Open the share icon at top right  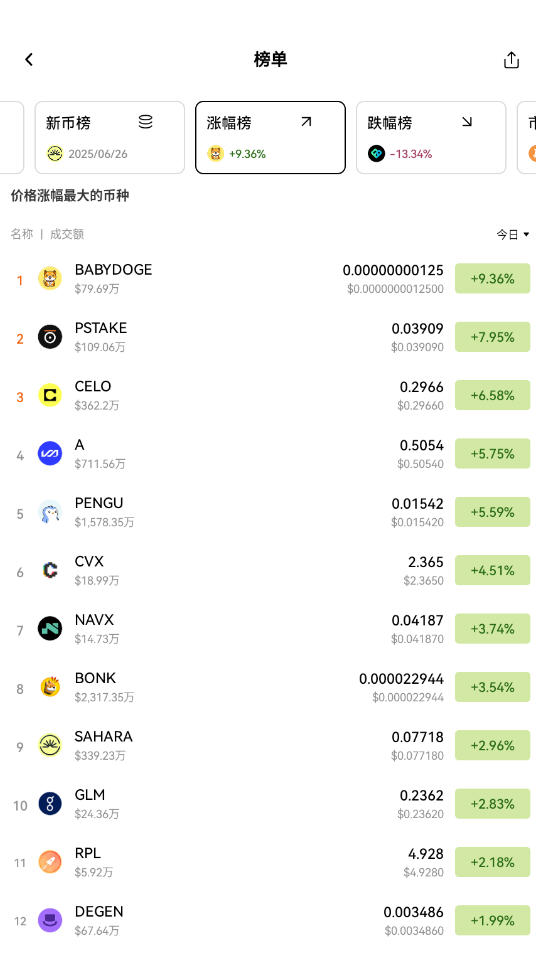(511, 59)
